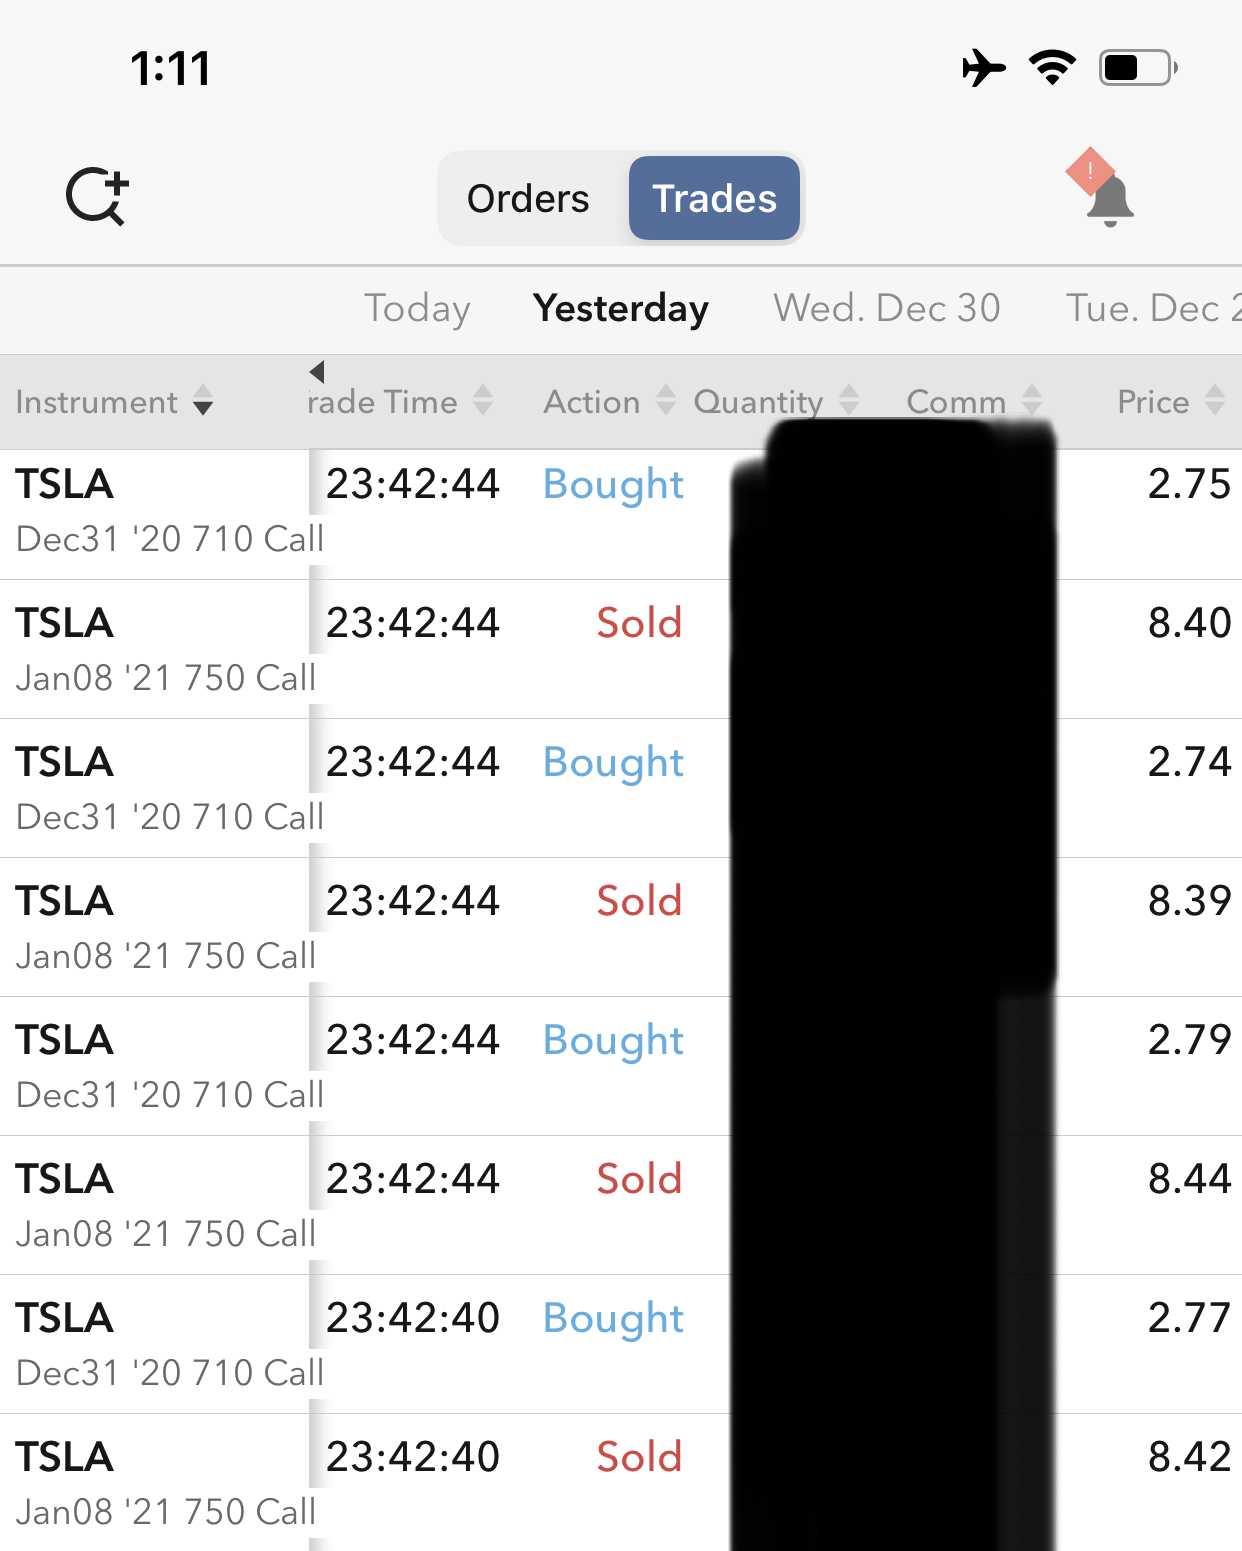Tap the left scroll arrow above Trade Time
1242x1551 pixels.
tap(317, 372)
